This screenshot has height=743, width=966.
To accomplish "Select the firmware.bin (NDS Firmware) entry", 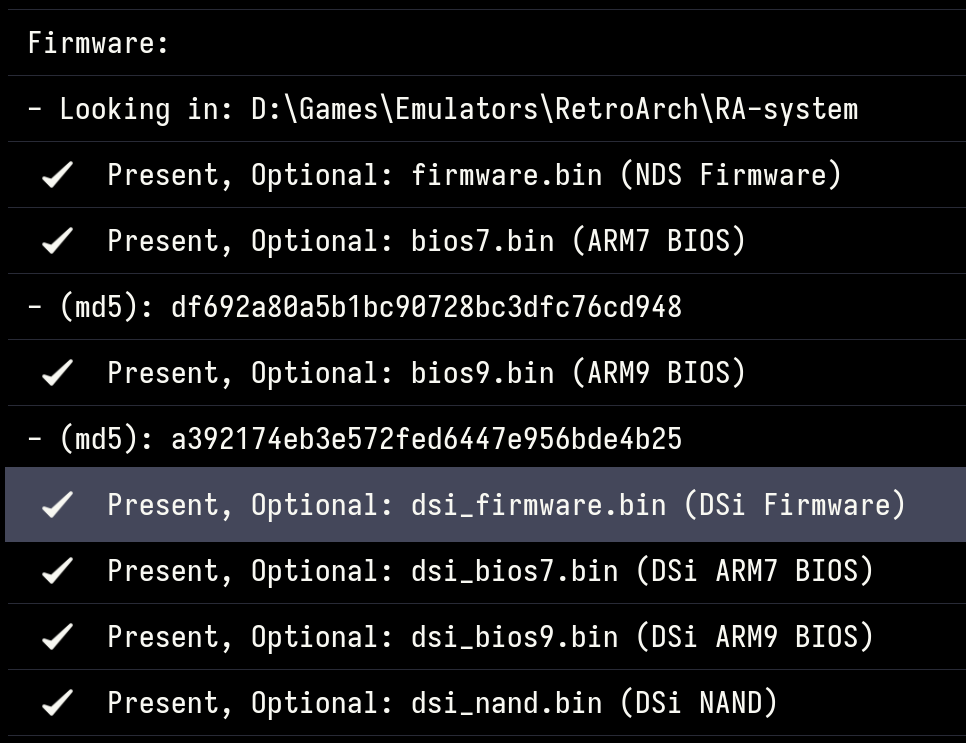I will [x=487, y=175].
